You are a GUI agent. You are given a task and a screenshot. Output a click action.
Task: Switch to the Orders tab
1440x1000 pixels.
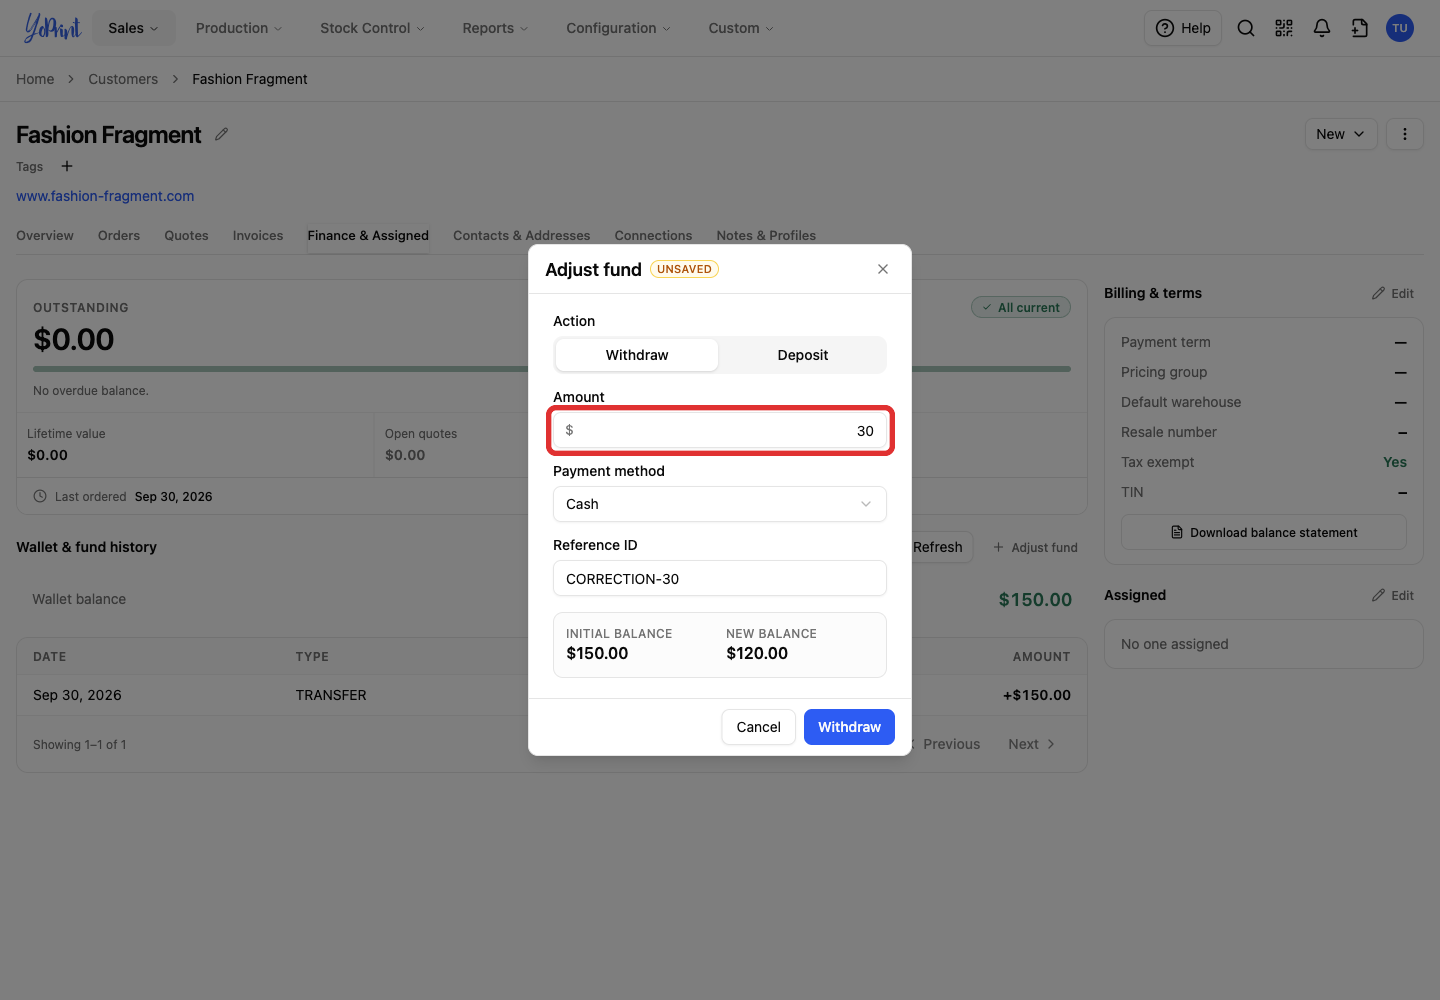(x=119, y=236)
